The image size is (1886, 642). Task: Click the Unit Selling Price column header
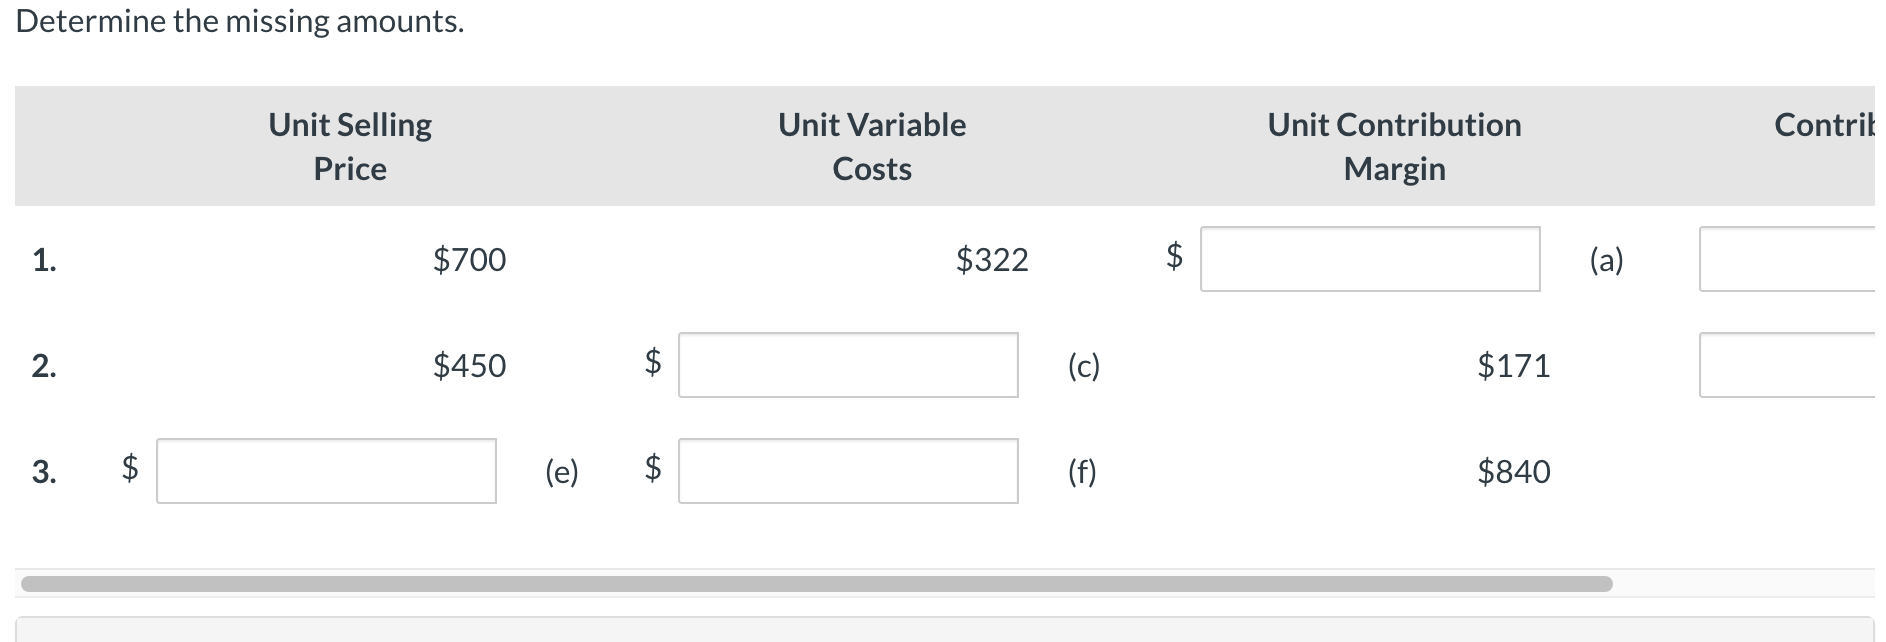point(350,146)
